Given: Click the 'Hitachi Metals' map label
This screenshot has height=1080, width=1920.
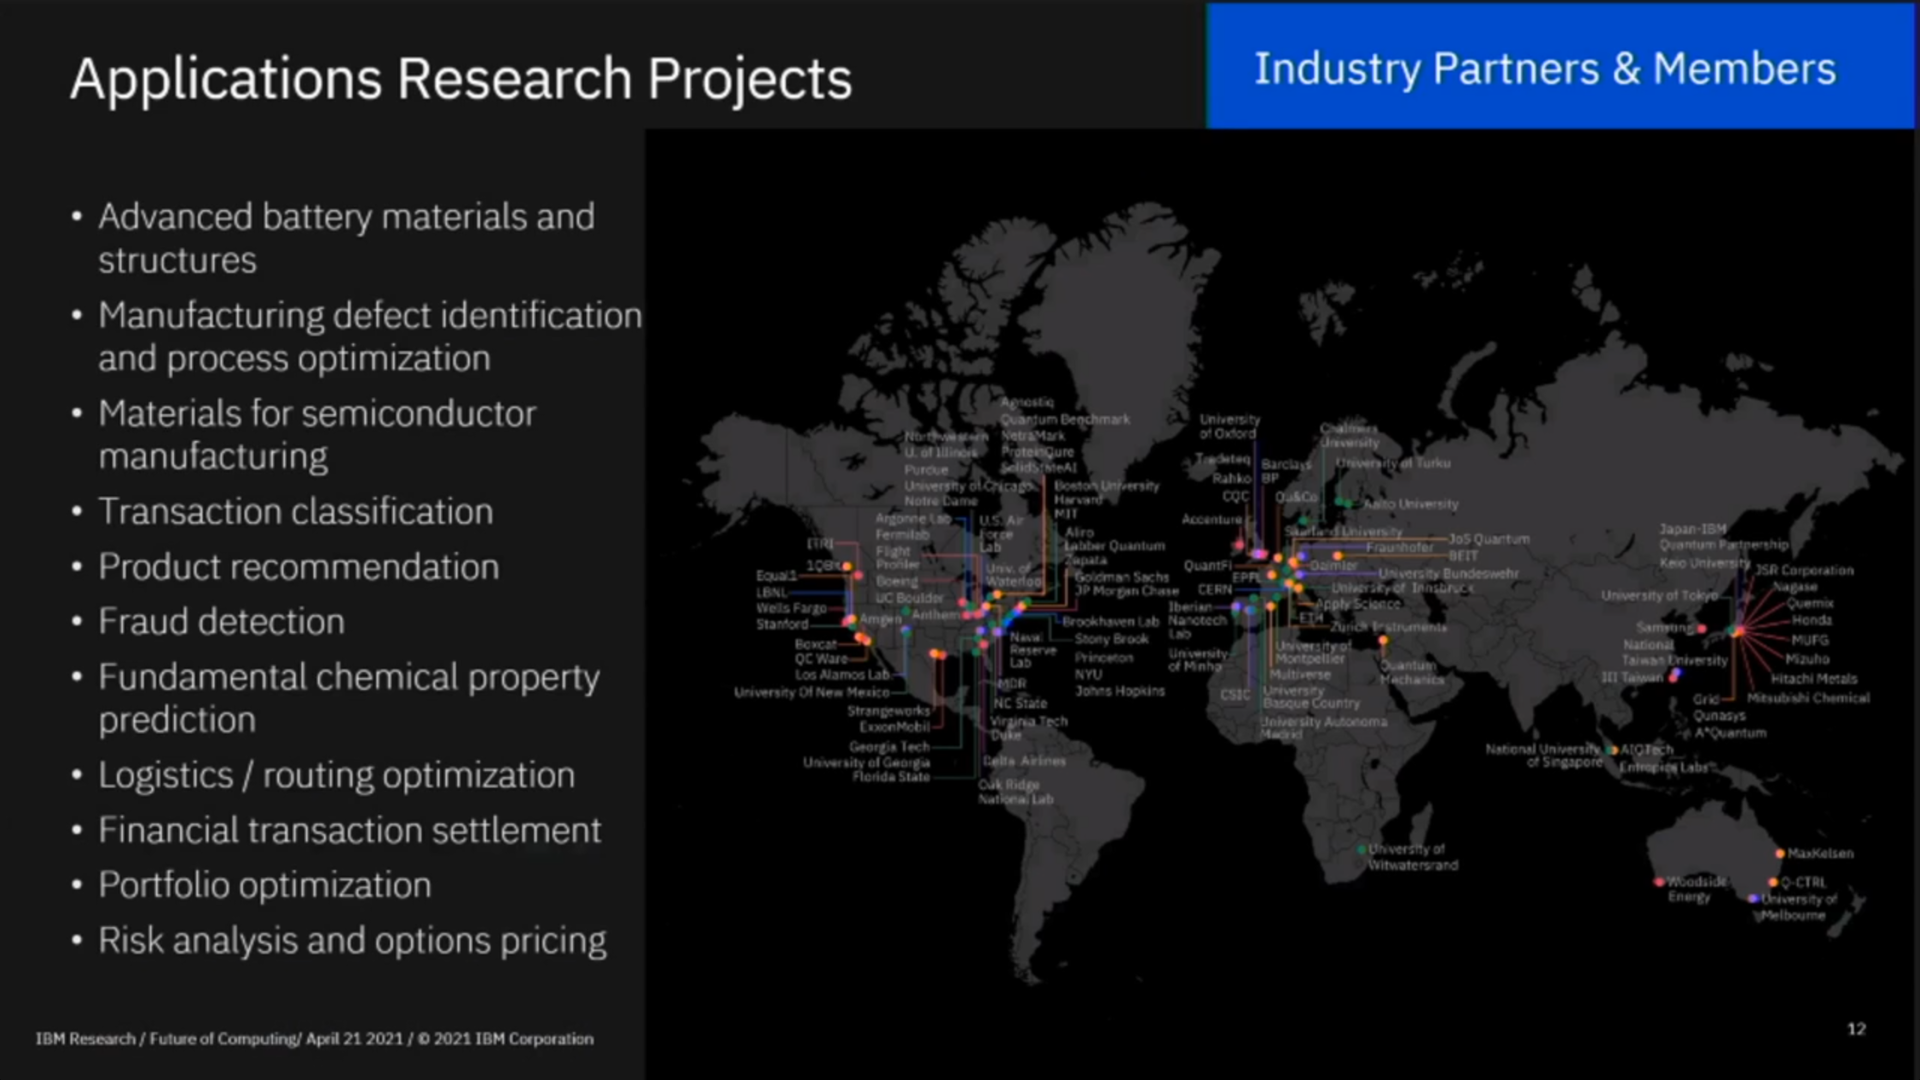Looking at the screenshot, I should [1814, 678].
